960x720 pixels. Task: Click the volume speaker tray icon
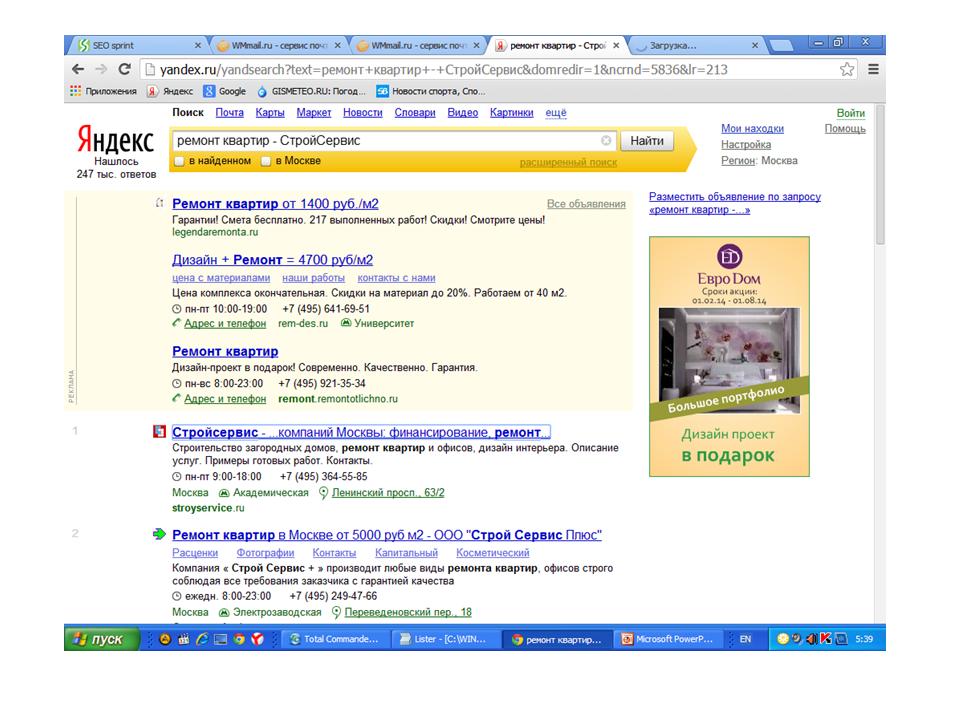[811, 639]
